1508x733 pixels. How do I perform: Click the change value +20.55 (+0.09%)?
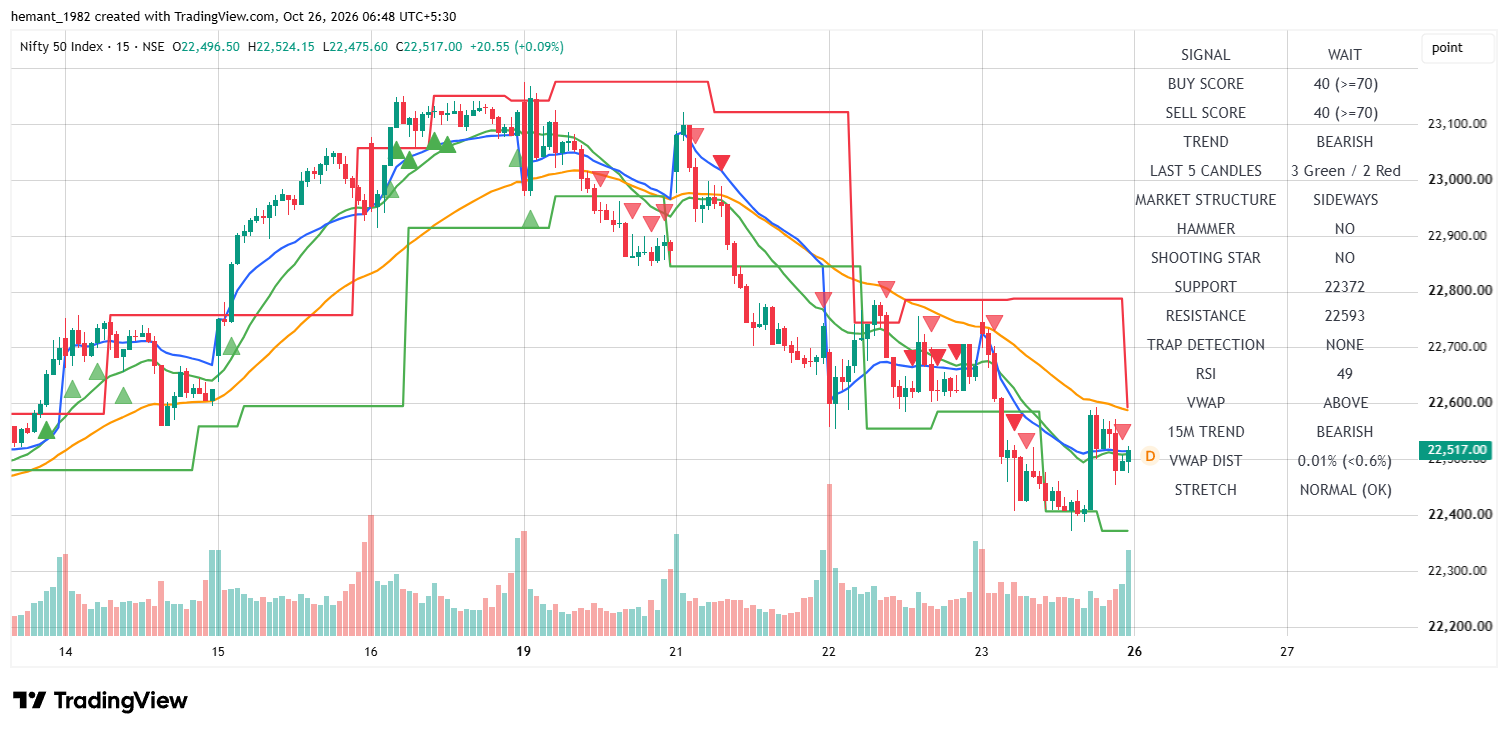[517, 46]
